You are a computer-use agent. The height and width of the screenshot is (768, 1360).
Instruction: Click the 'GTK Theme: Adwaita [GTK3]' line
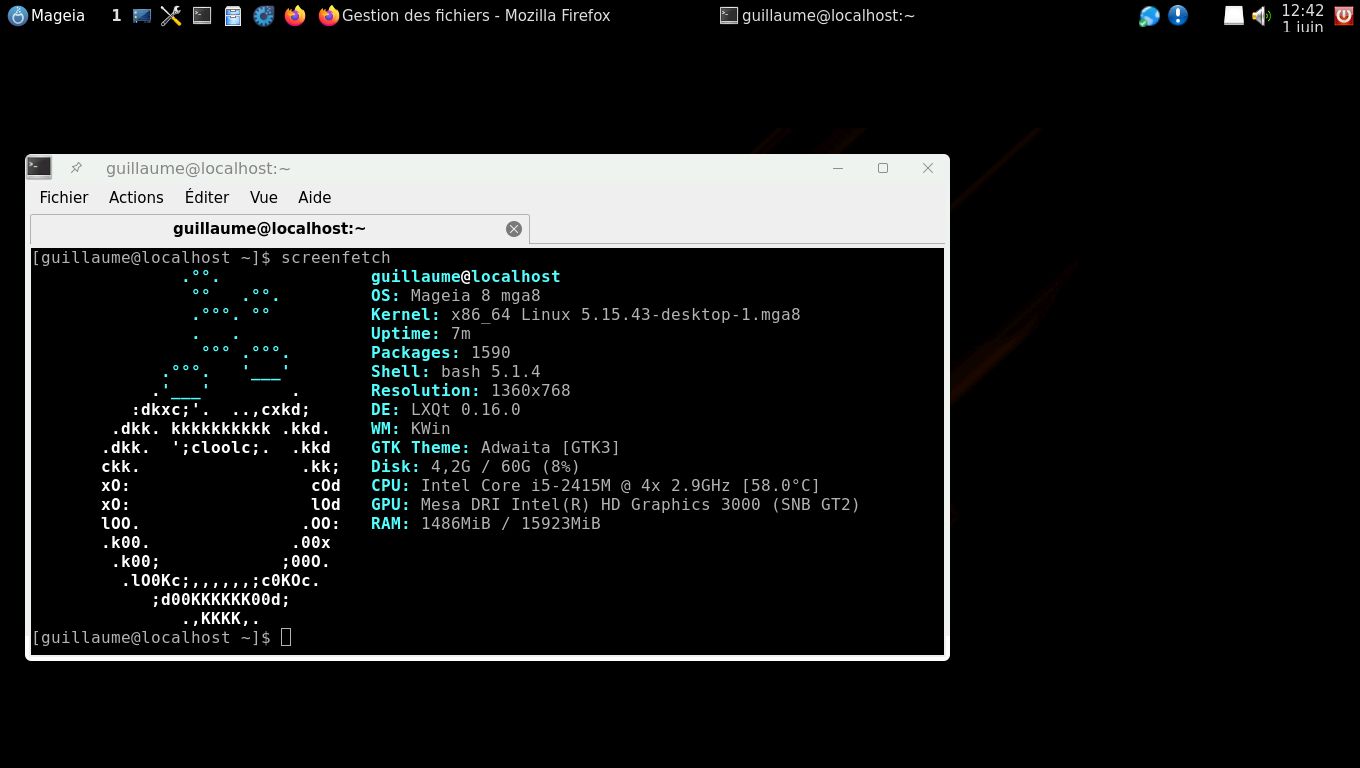pos(496,447)
